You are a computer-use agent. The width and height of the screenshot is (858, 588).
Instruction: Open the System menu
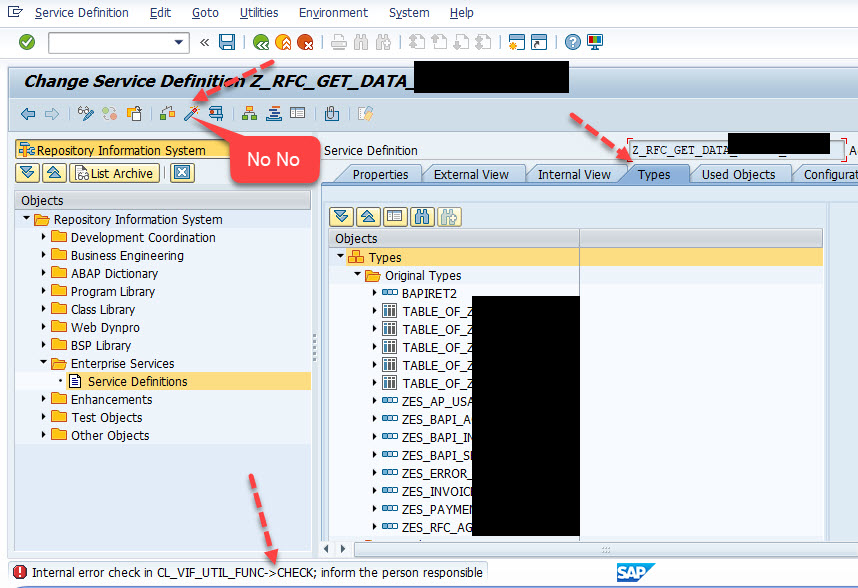pos(409,13)
